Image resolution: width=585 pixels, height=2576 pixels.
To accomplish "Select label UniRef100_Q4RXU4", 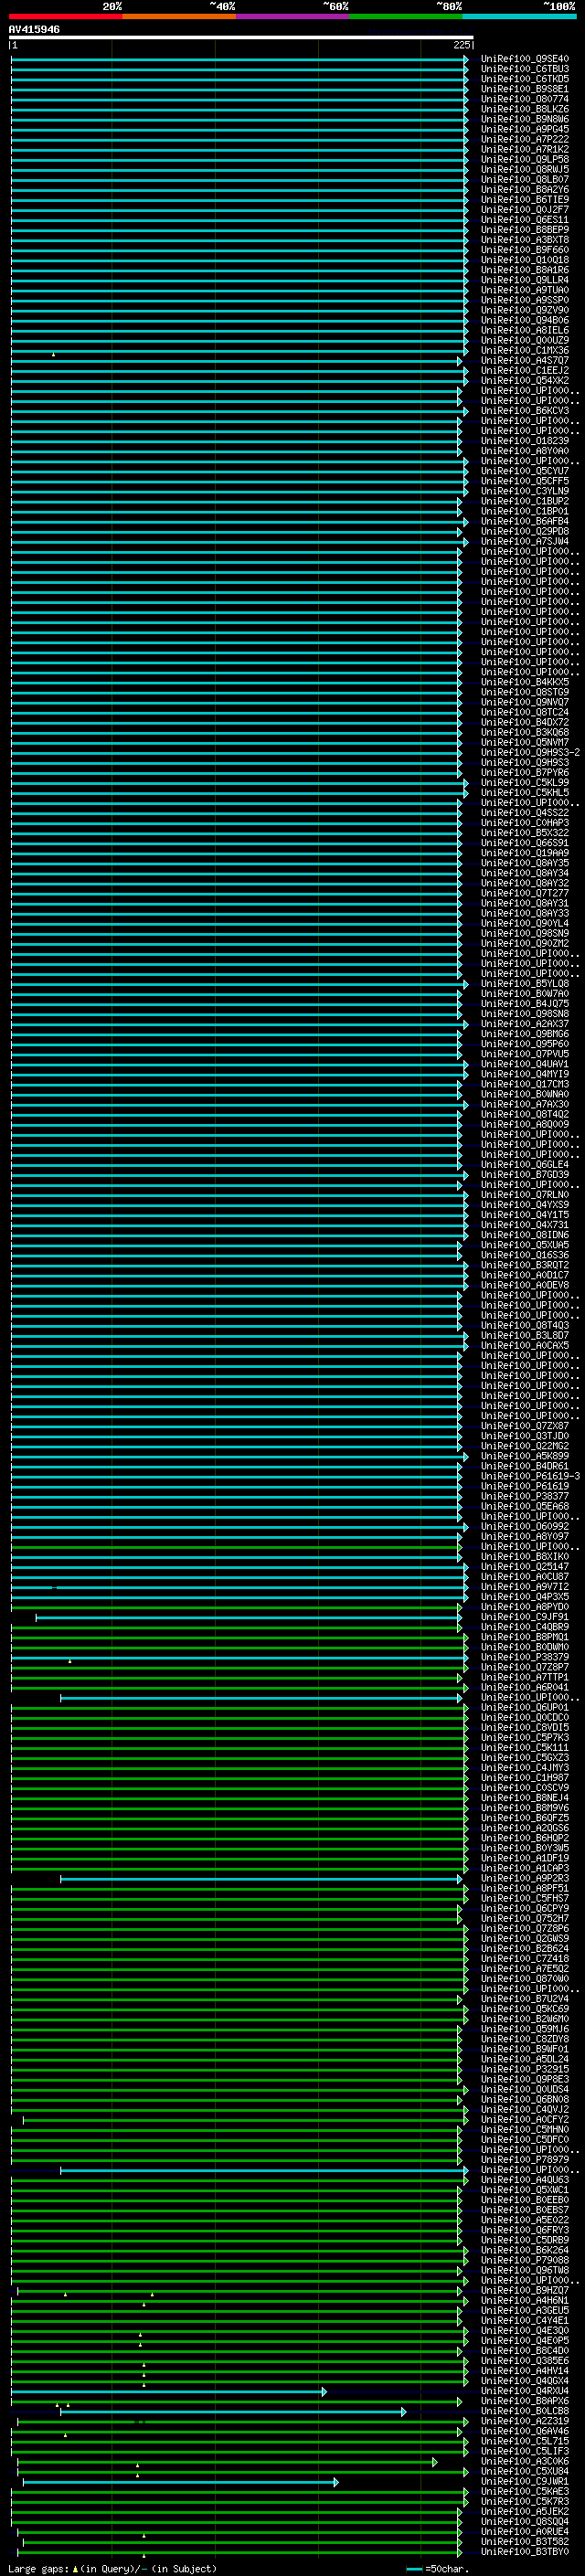I will pos(525,2391).
